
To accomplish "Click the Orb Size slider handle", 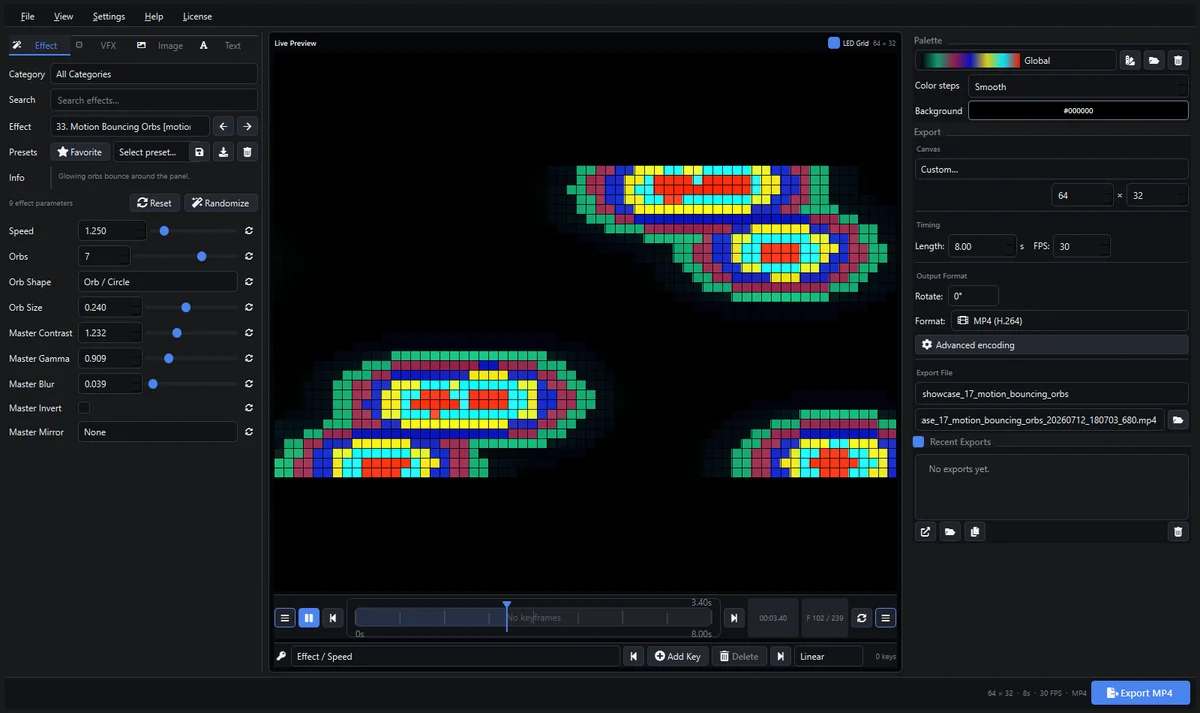I will click(x=186, y=308).
